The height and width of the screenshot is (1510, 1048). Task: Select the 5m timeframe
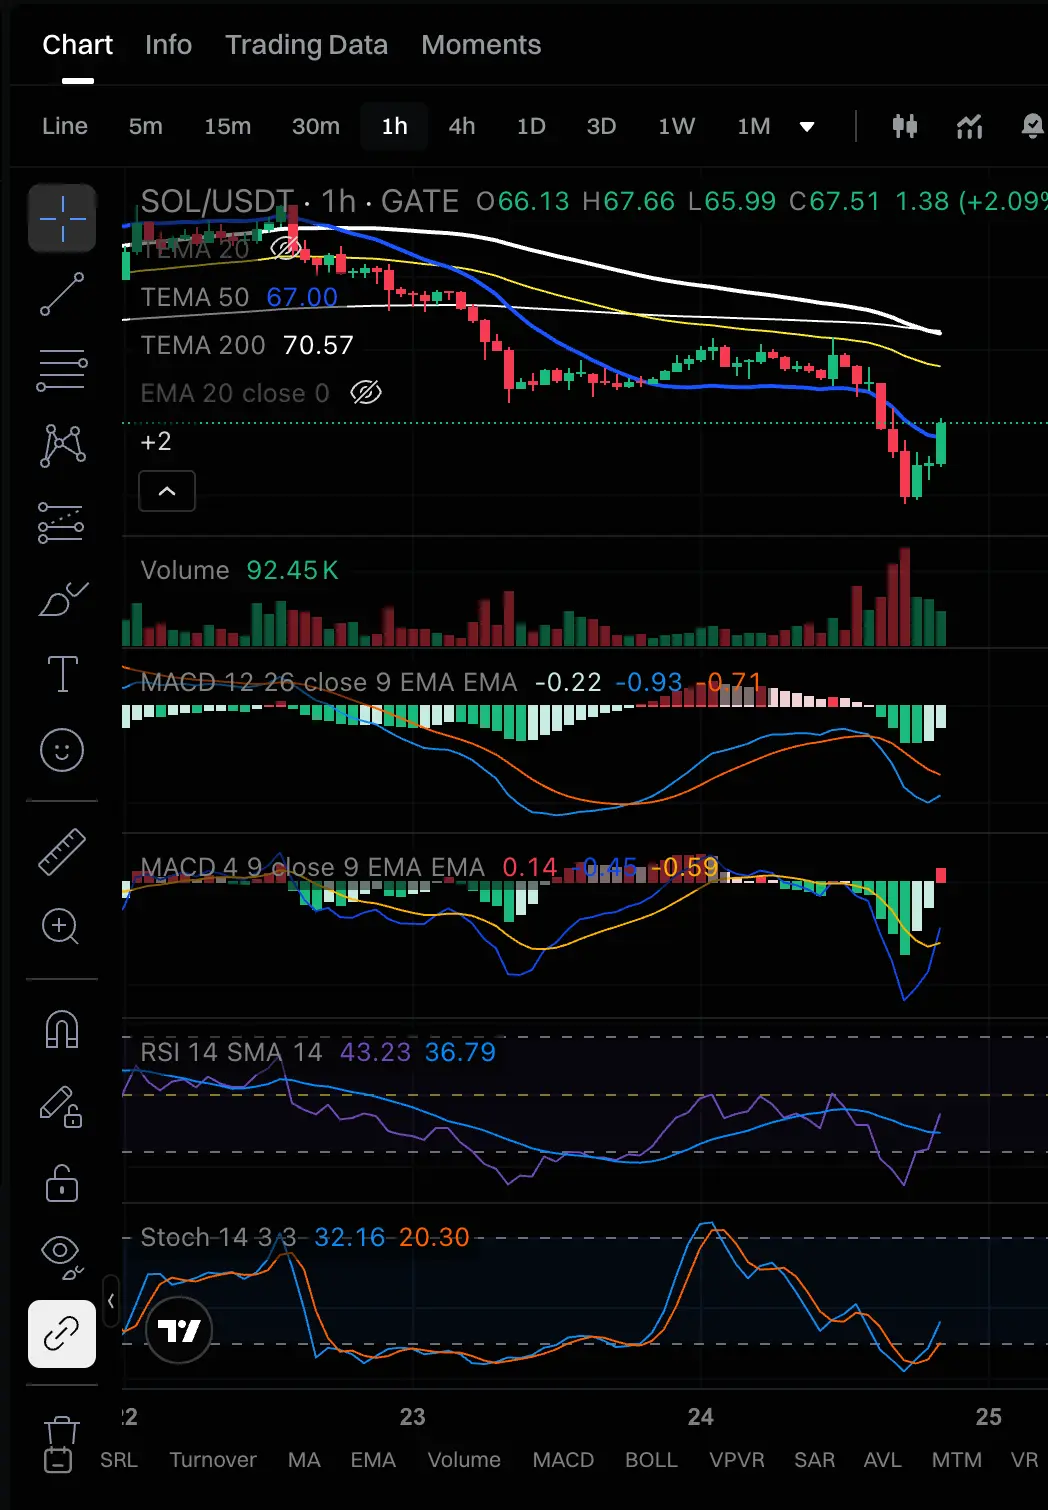click(x=146, y=126)
